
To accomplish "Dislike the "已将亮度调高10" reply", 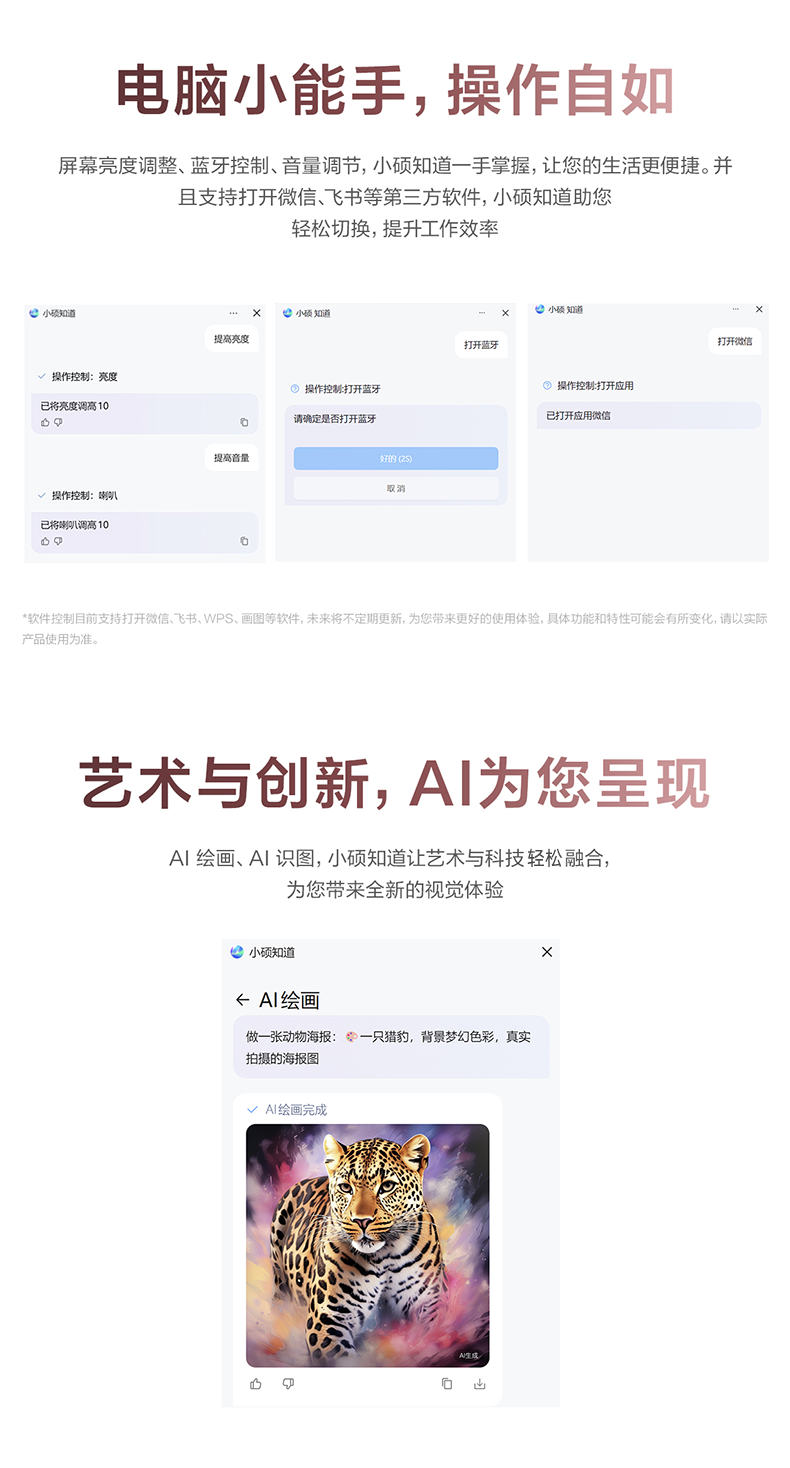I will coord(58,422).
